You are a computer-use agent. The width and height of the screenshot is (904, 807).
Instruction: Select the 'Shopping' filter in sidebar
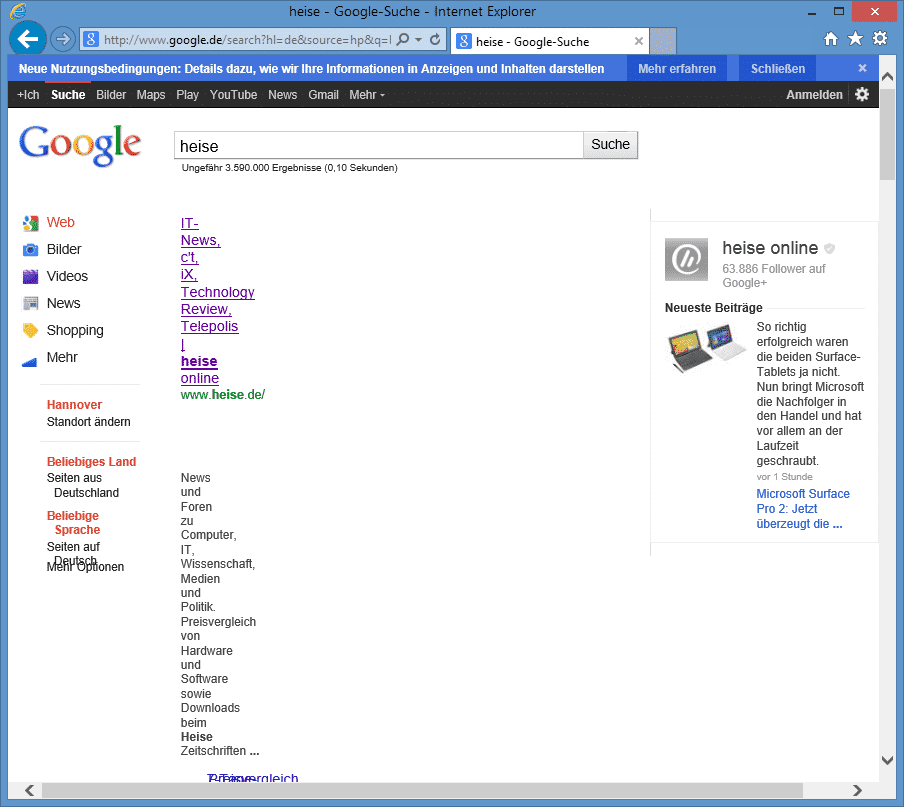tap(75, 330)
